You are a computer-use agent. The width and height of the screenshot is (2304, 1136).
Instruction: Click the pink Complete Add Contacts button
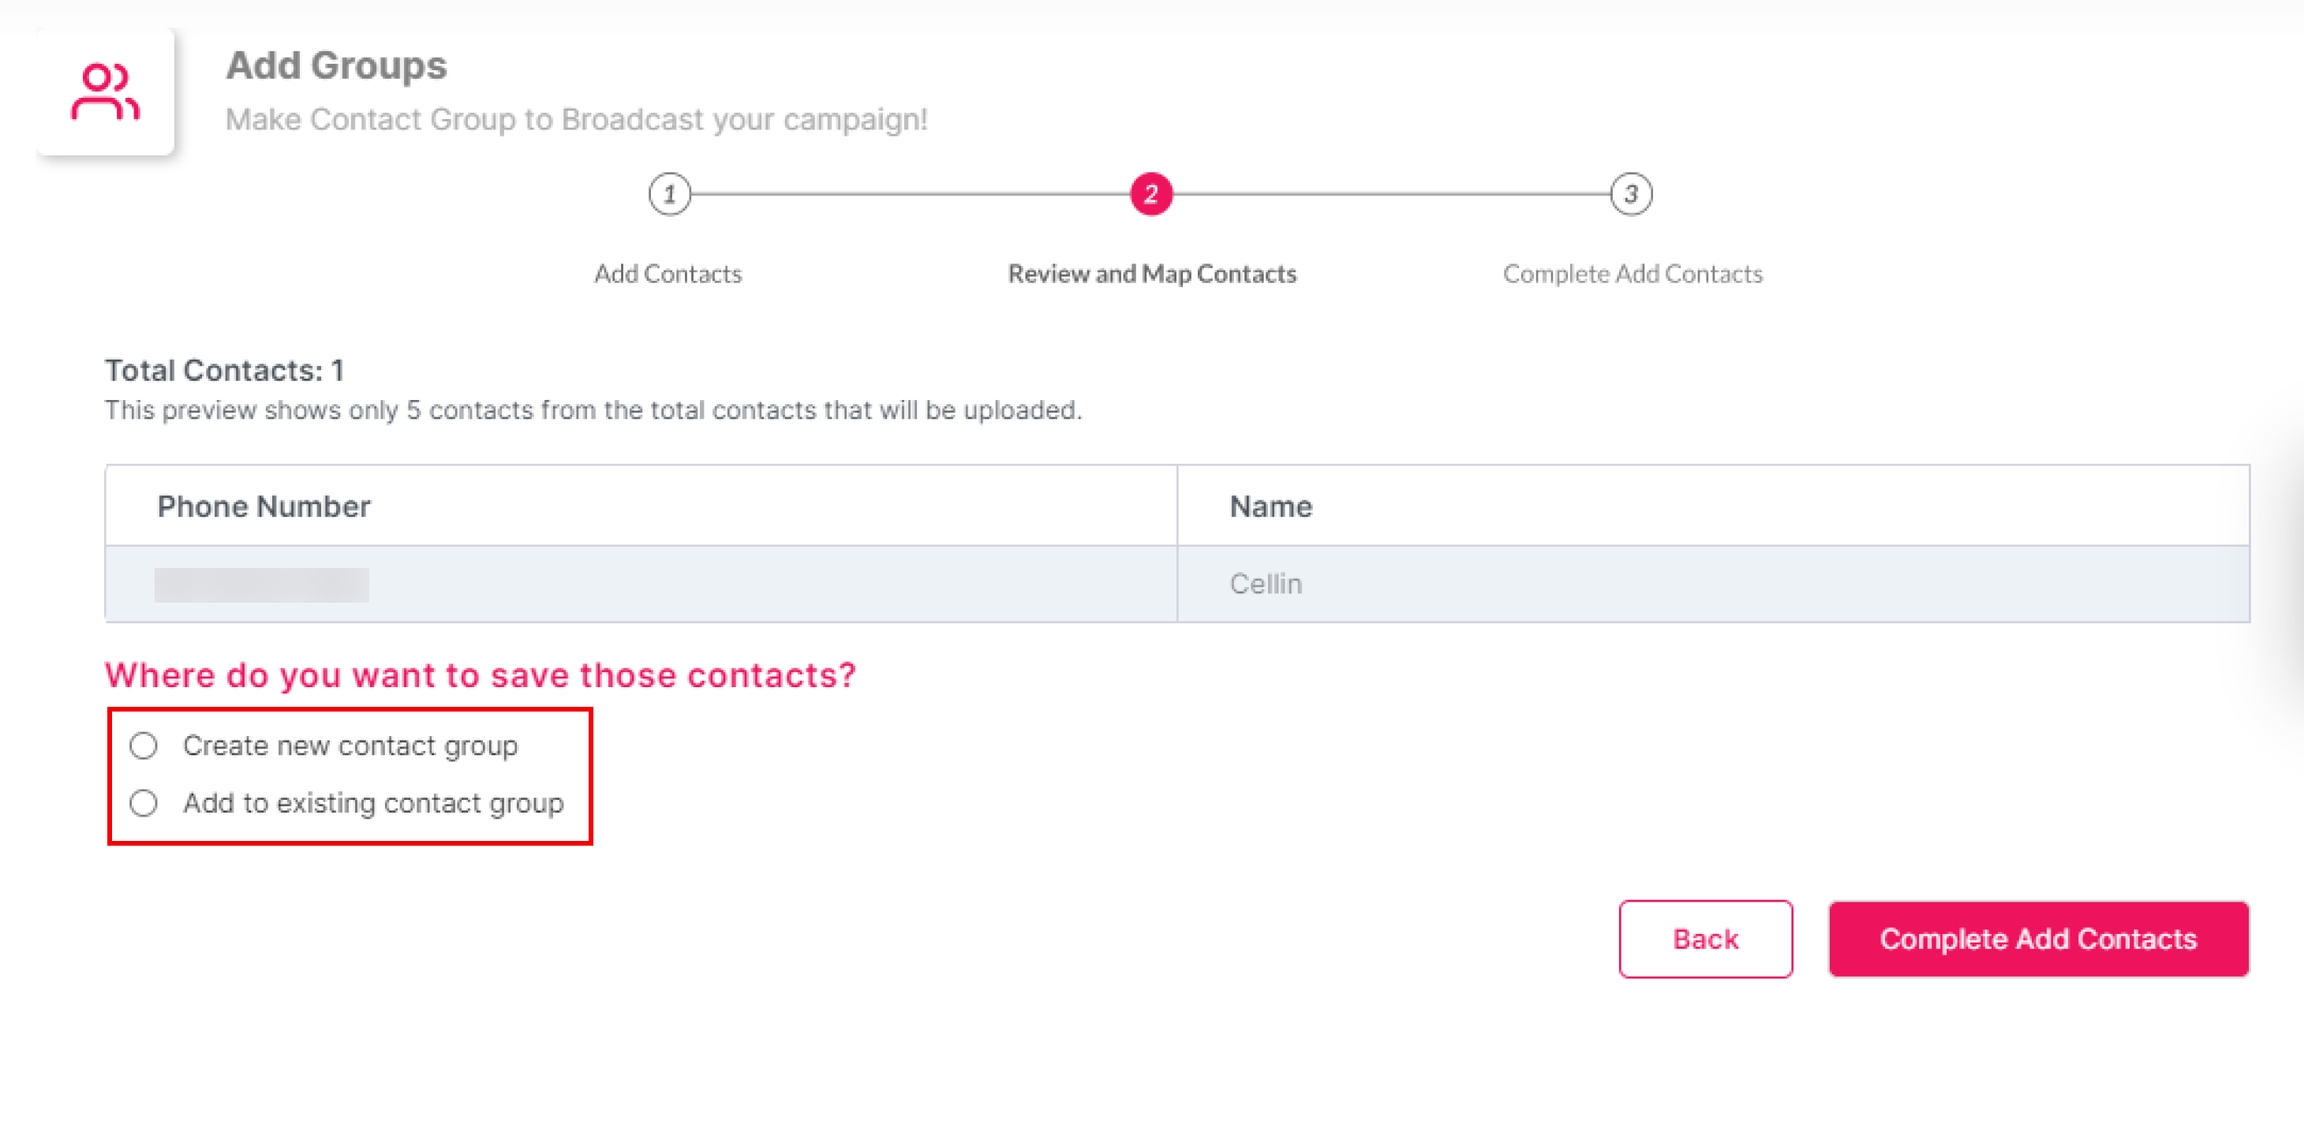(x=2038, y=939)
